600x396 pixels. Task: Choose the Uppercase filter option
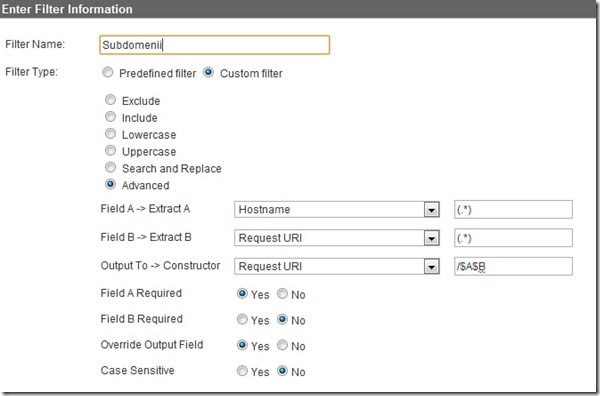(110, 150)
